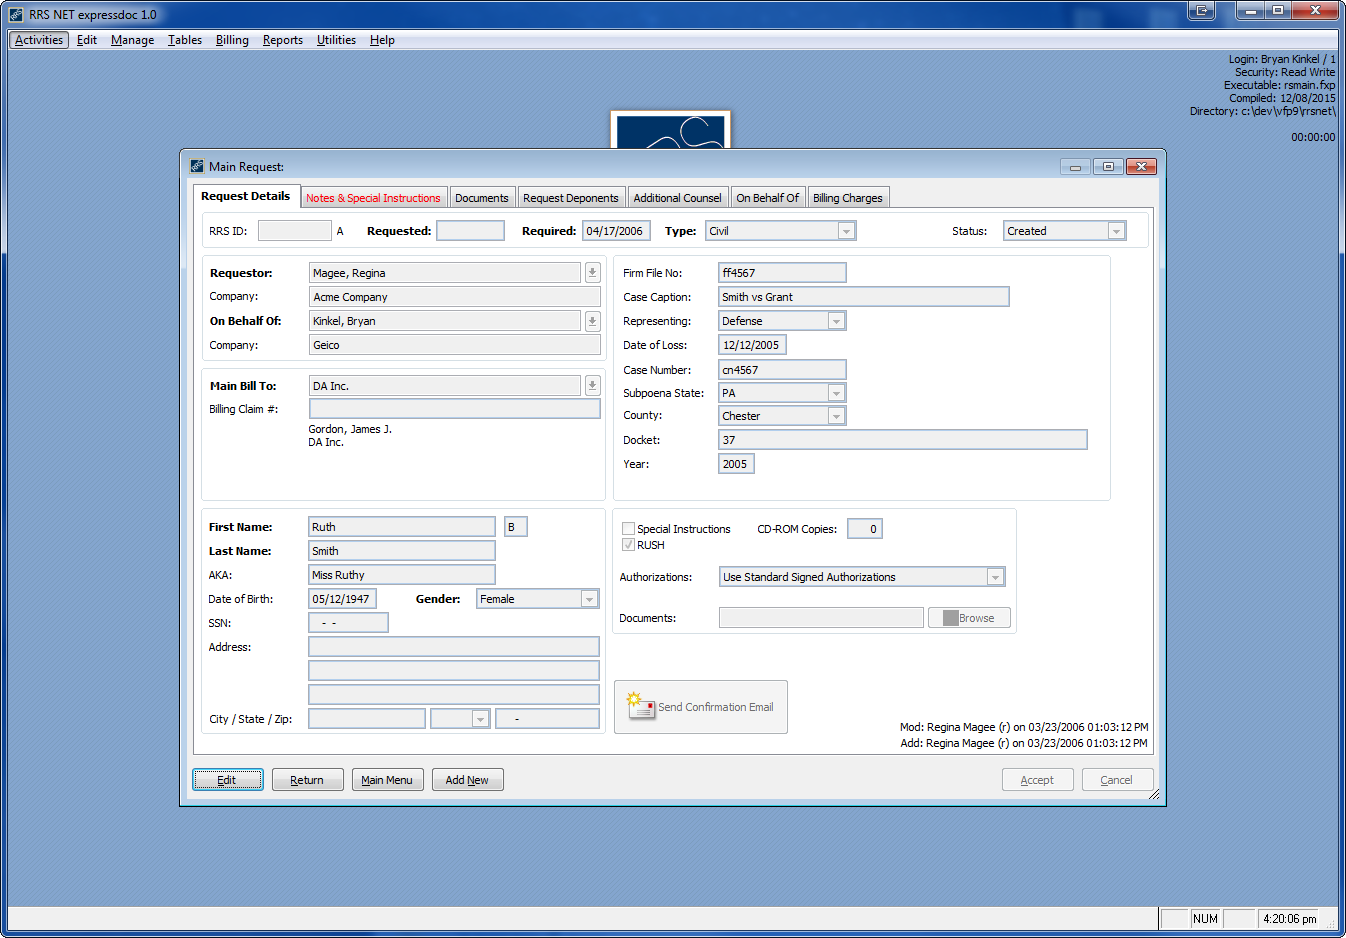Click the Year field showing 2005
This screenshot has width=1346, height=938.
point(736,464)
